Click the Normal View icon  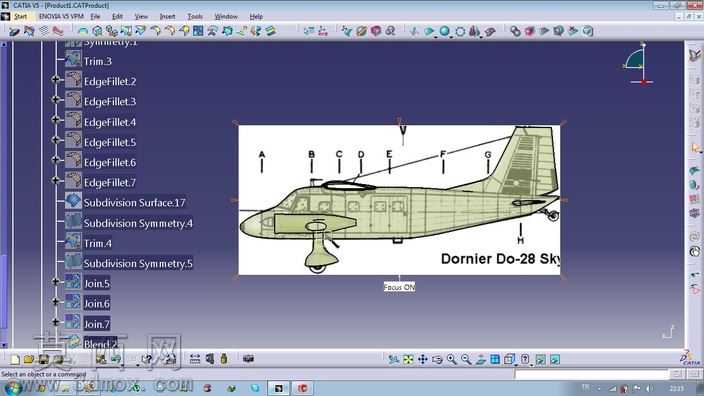480,360
